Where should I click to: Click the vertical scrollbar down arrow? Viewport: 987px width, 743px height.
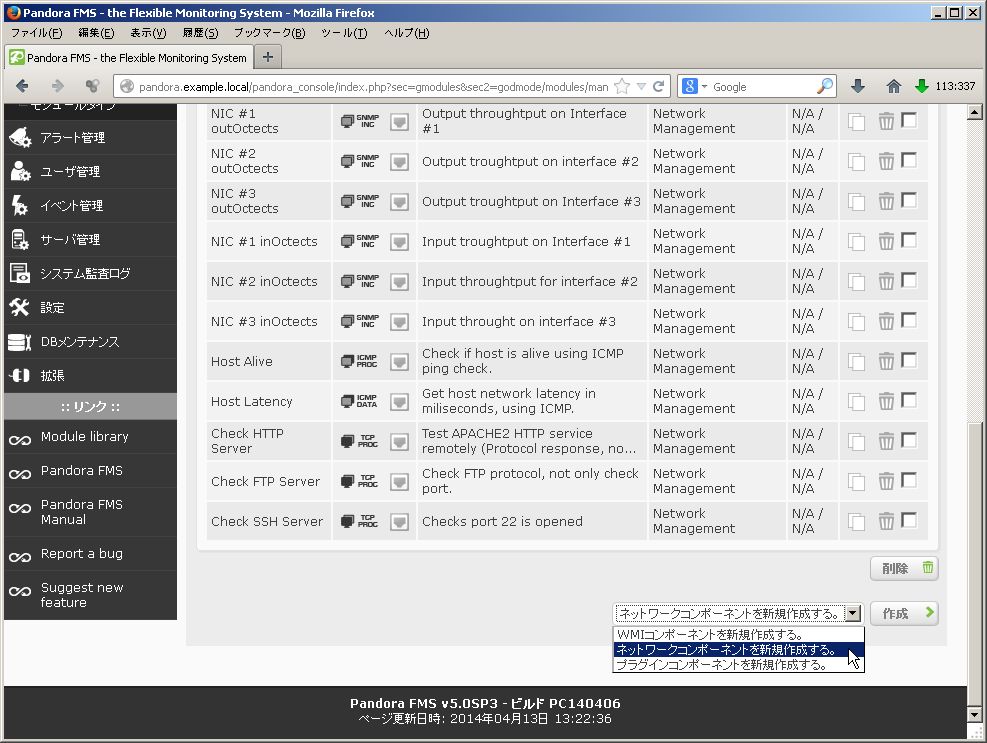(974, 715)
